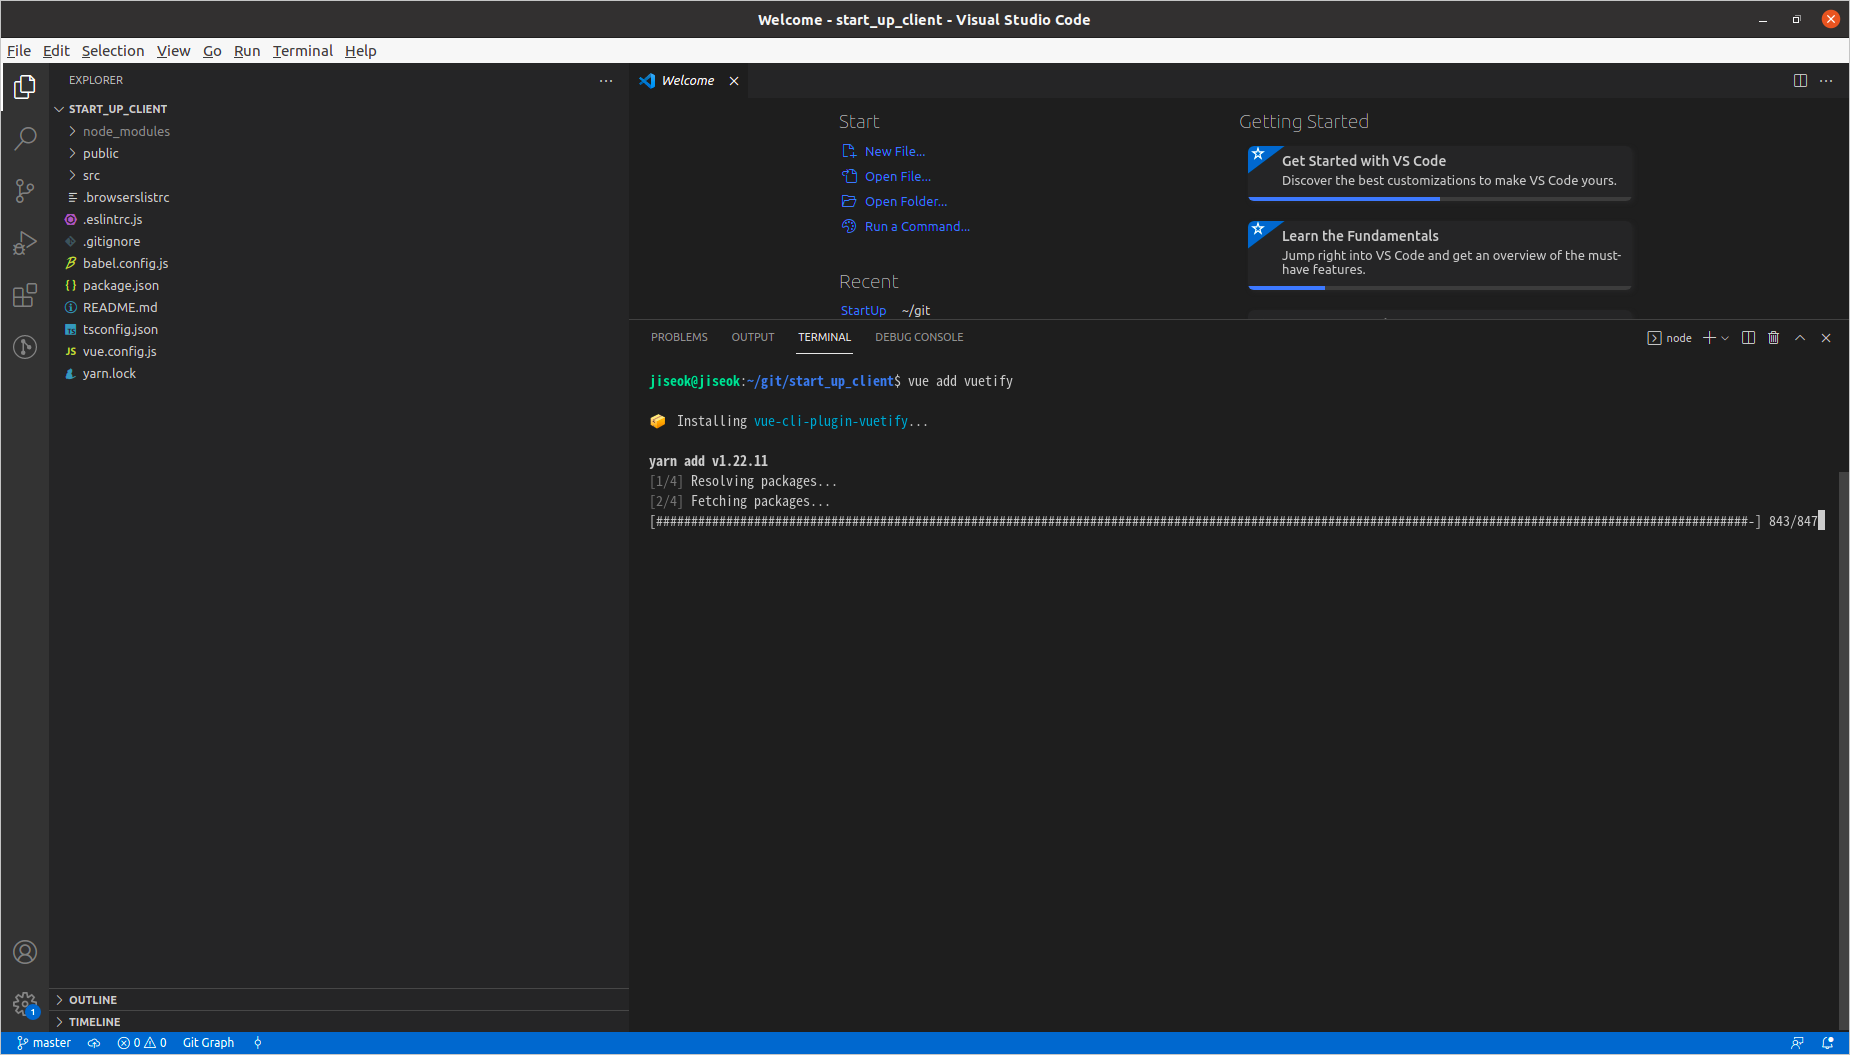Select the TERMINAL panel tab

(x=824, y=338)
